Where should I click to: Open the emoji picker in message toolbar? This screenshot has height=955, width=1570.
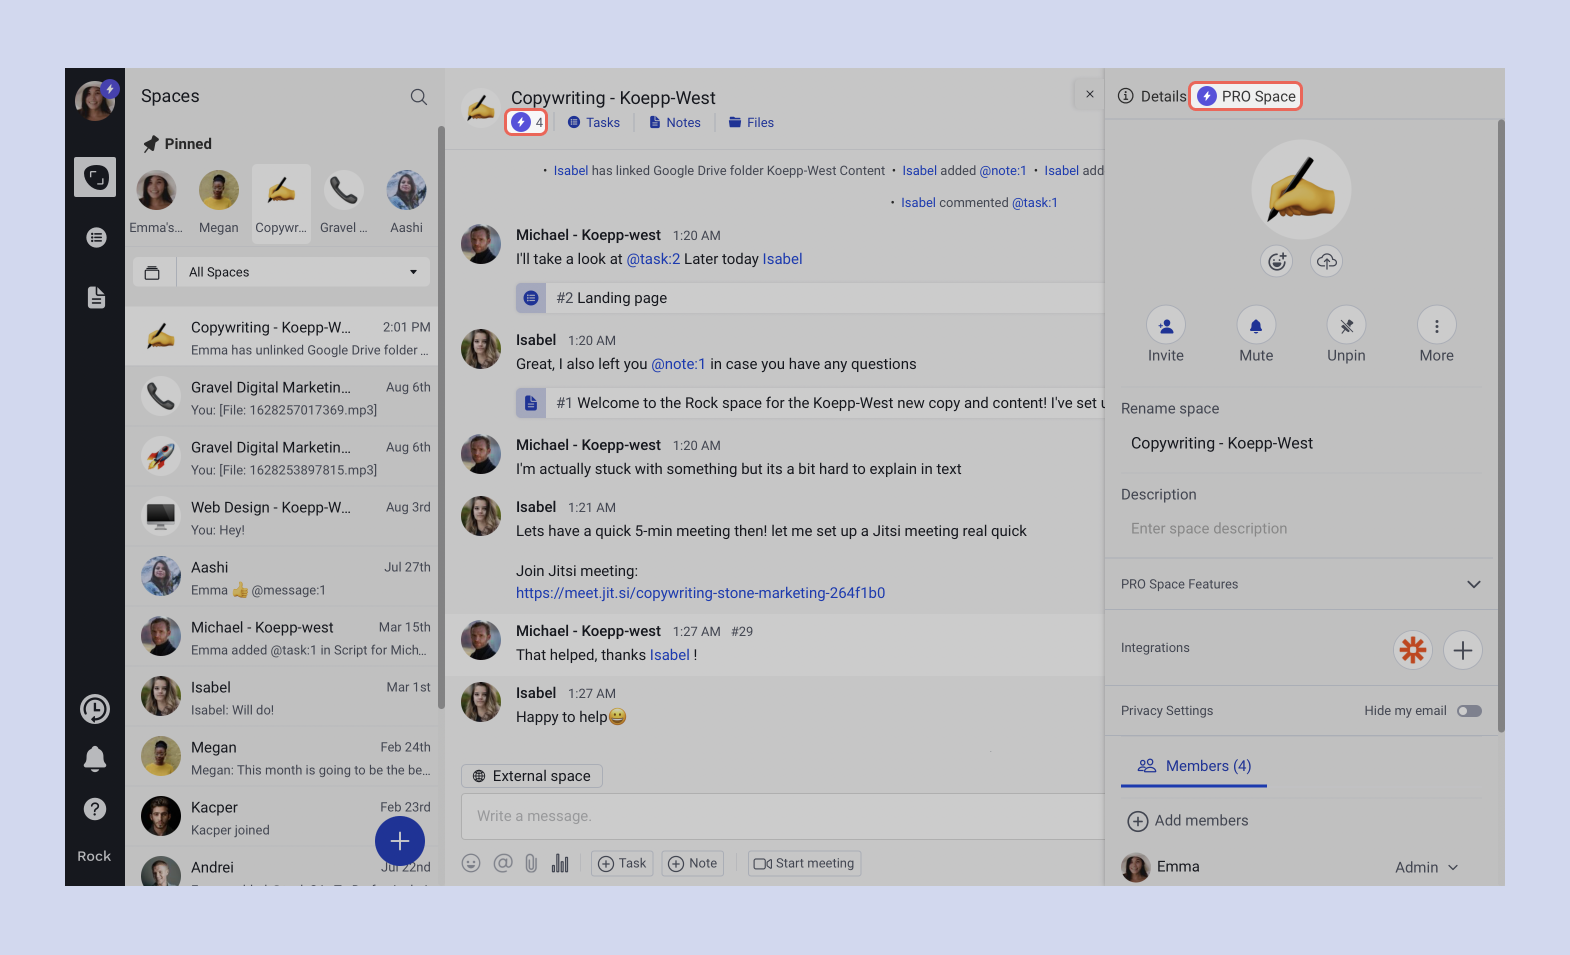(x=471, y=863)
